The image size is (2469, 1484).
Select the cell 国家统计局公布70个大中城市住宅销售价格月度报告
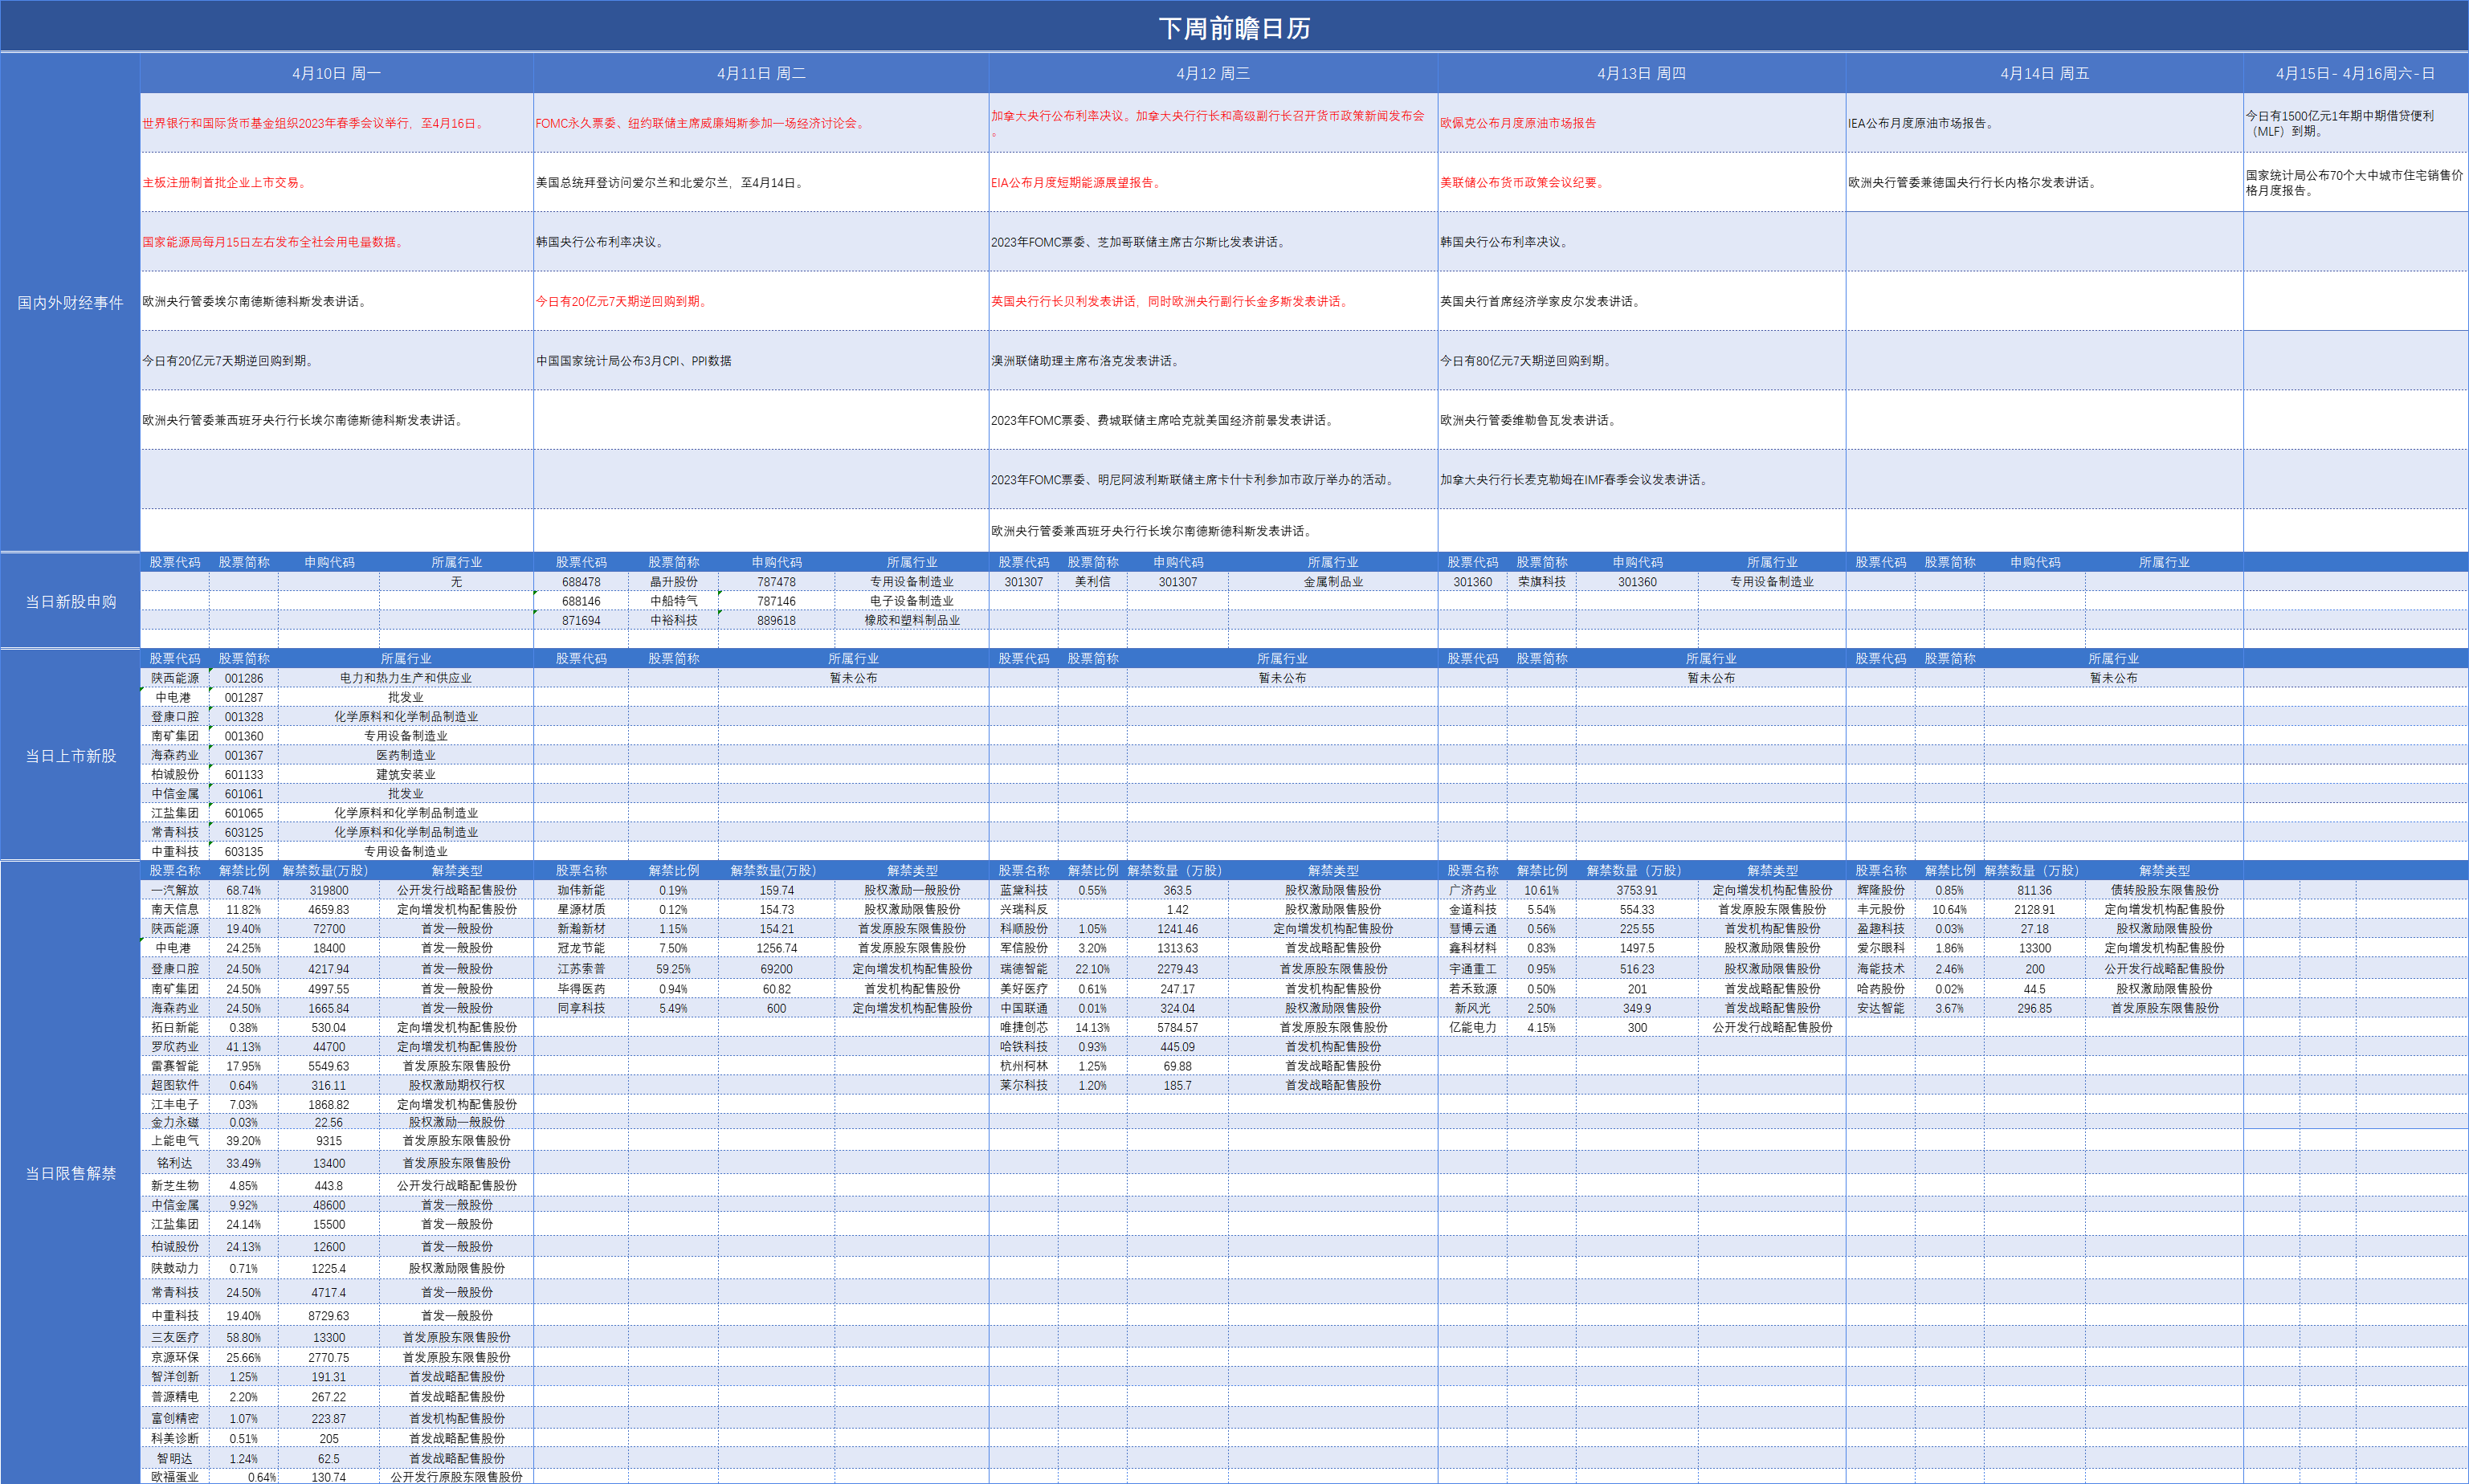[x=2355, y=182]
